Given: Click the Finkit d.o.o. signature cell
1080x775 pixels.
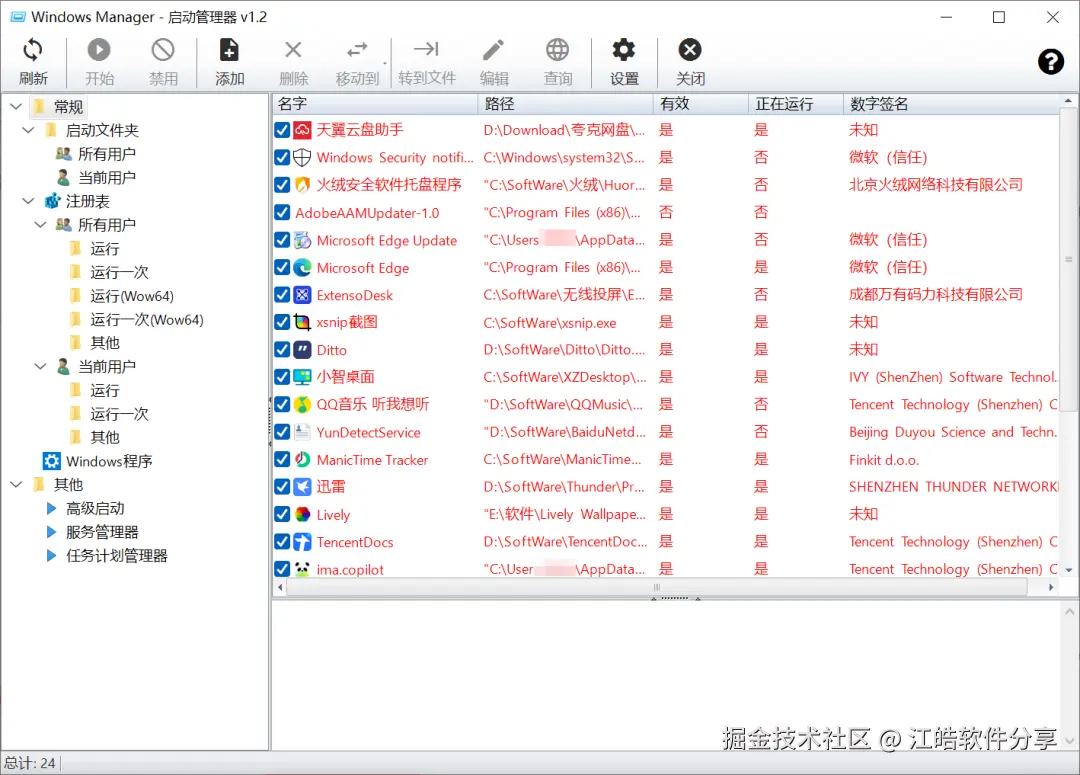Looking at the screenshot, I should click(884, 460).
